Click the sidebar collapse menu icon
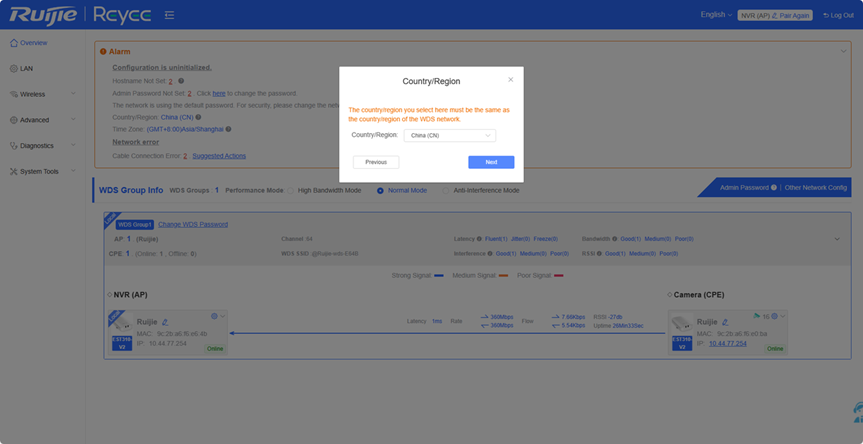863x444 pixels. tap(169, 15)
